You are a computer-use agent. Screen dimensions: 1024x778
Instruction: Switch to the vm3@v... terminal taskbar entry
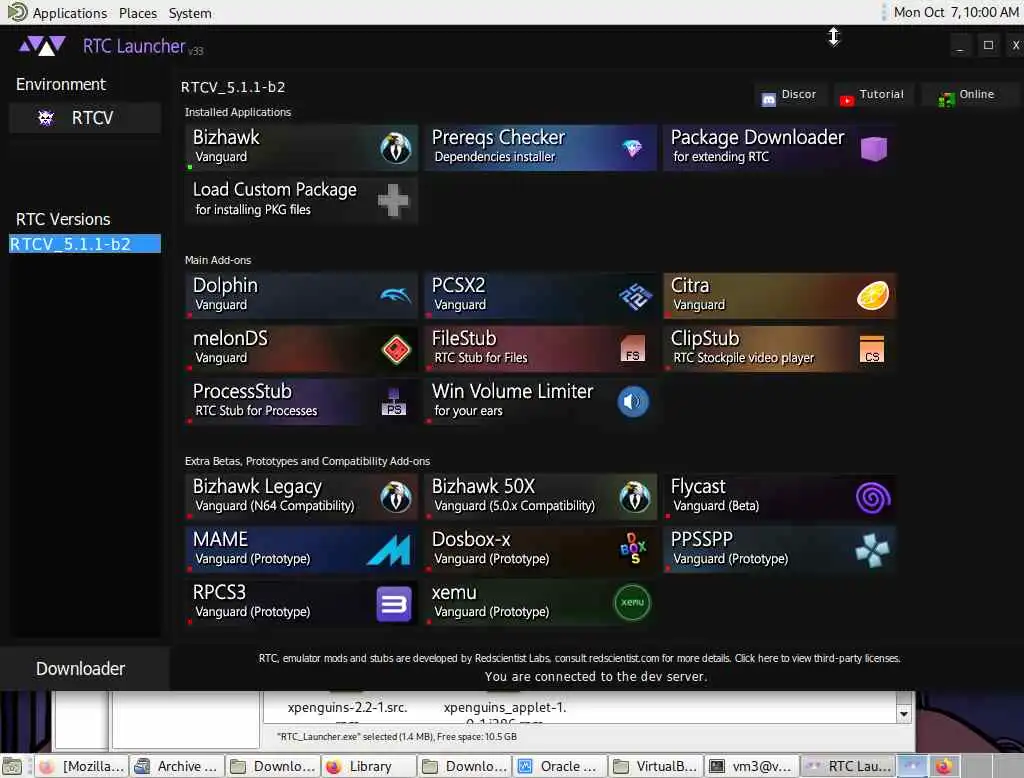[752, 766]
